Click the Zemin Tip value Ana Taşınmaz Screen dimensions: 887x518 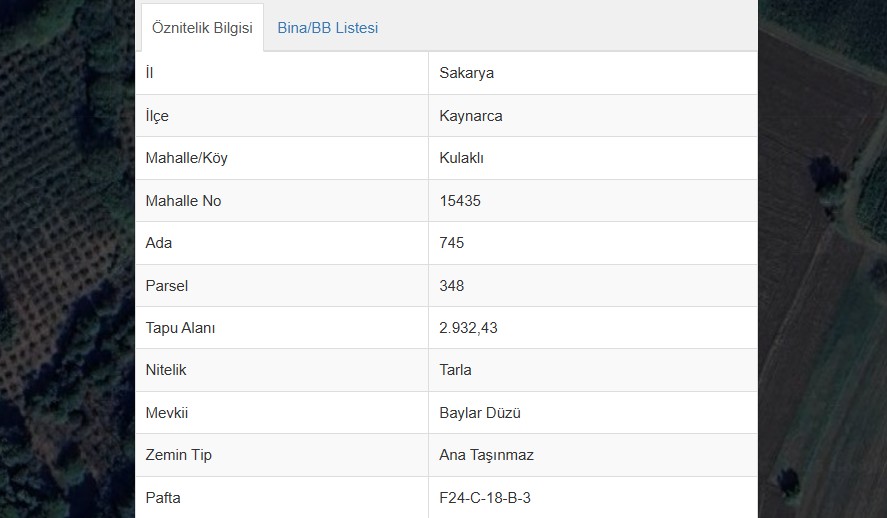click(x=486, y=455)
